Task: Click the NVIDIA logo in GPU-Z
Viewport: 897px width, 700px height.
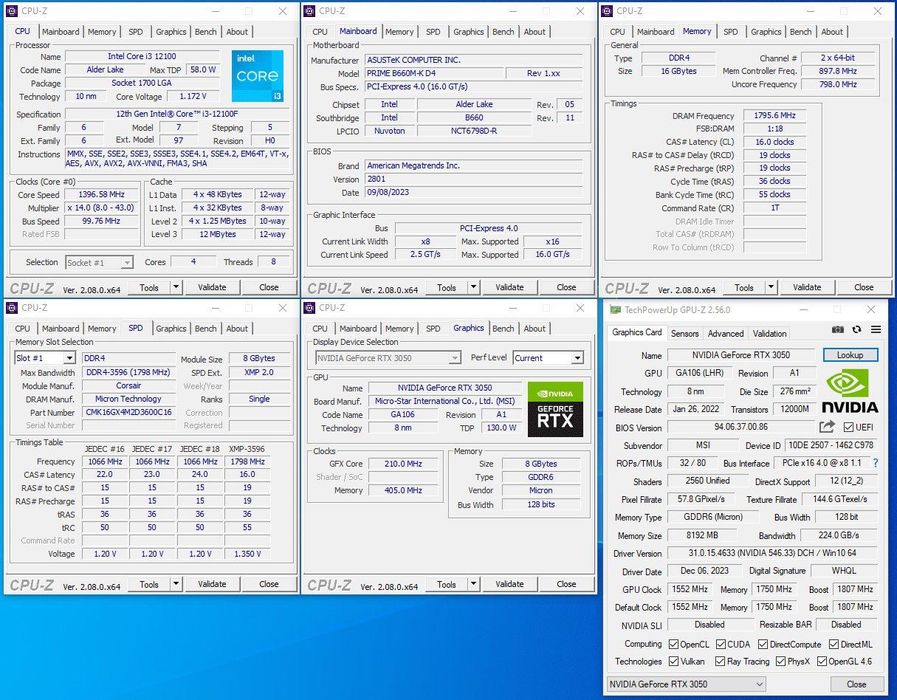Action: [x=850, y=392]
